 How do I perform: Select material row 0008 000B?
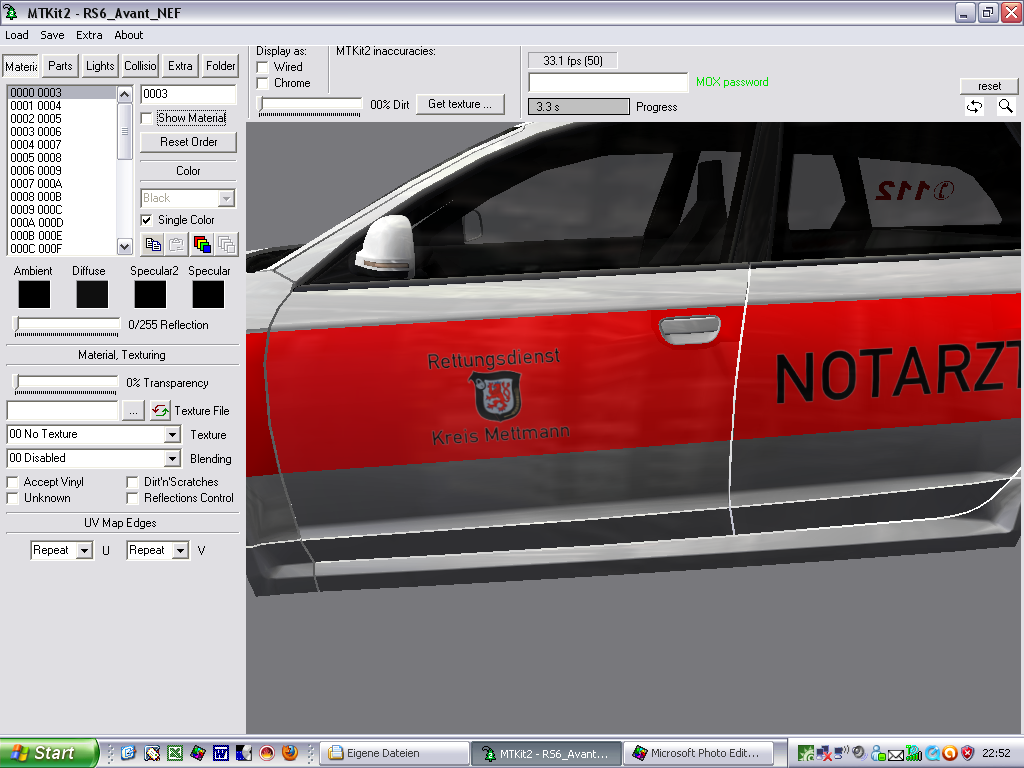tap(61, 197)
